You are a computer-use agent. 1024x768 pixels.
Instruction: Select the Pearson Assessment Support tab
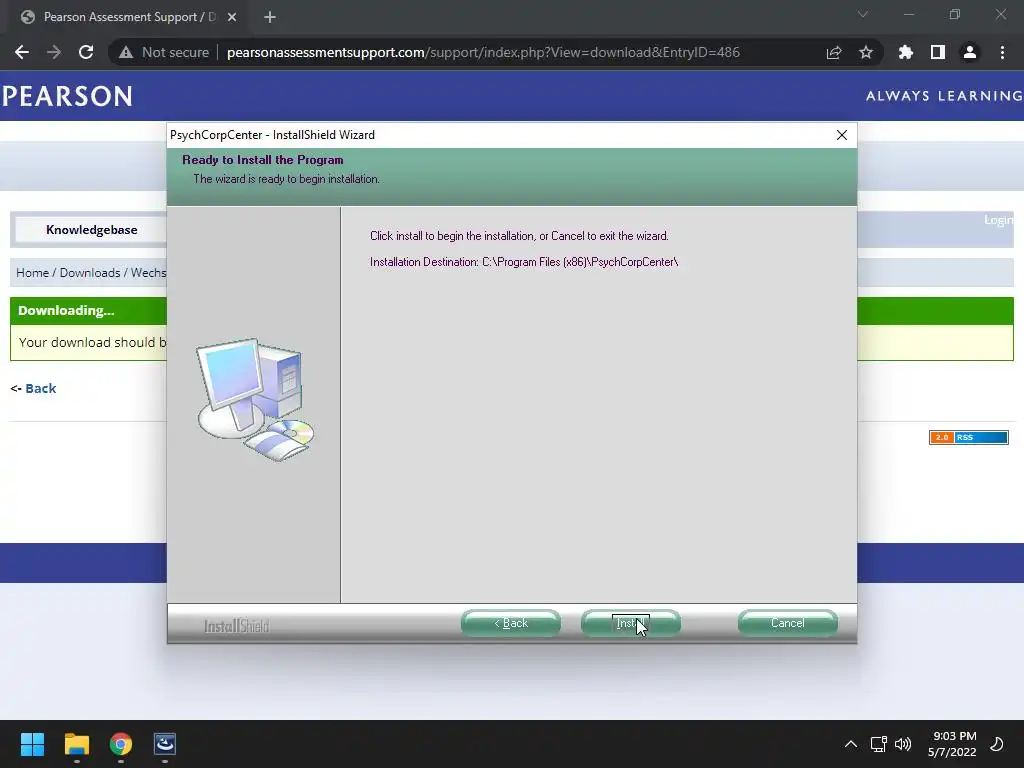pyautogui.click(x=127, y=17)
